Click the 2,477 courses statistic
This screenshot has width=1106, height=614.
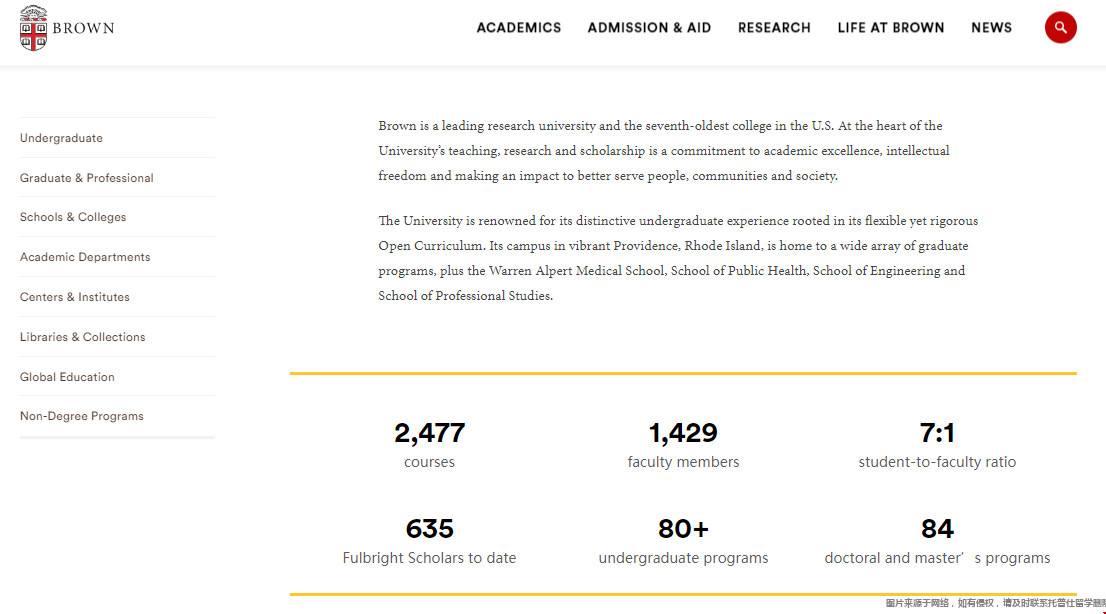tap(430, 445)
